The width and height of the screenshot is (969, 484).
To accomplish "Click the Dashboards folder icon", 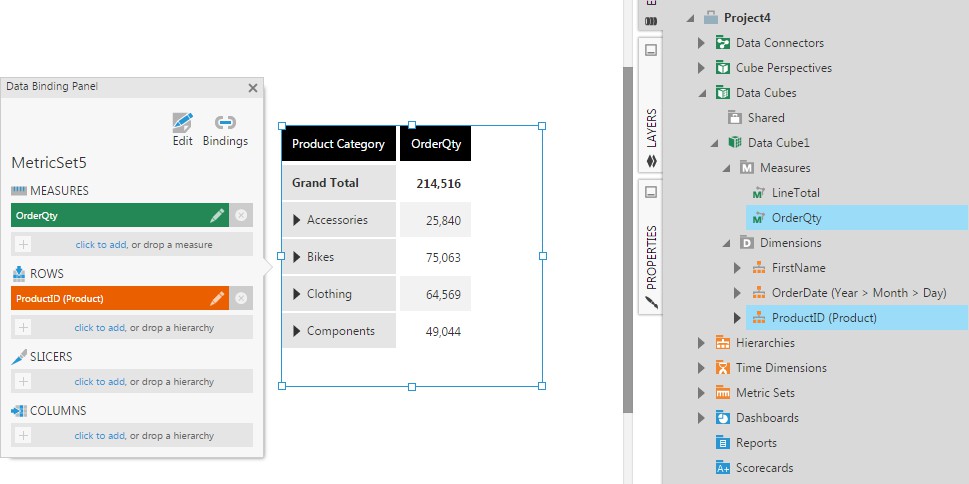I will [x=722, y=418].
